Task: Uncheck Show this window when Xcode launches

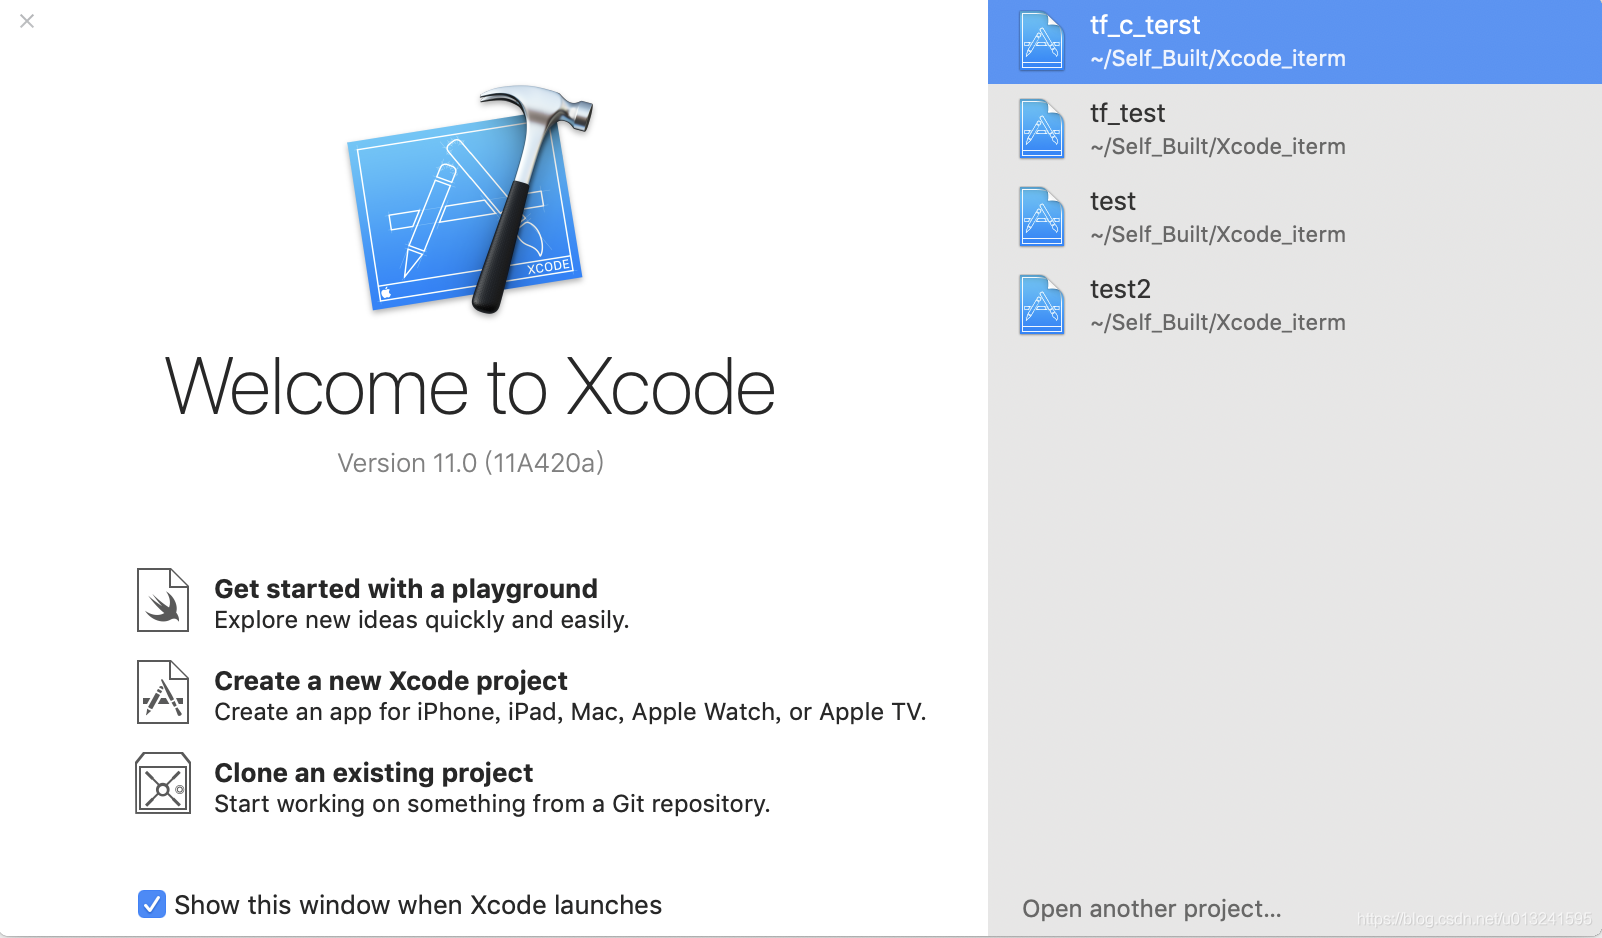Action: 151,905
